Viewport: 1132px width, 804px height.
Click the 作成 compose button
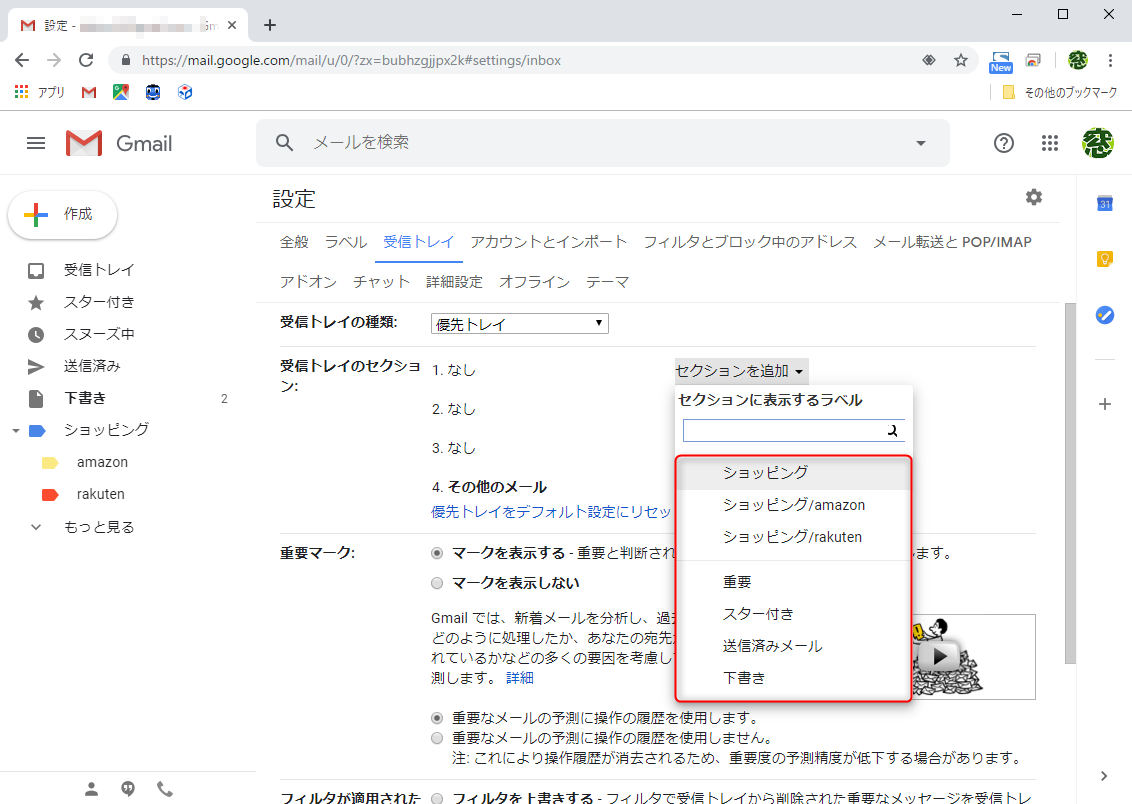[x=62, y=214]
